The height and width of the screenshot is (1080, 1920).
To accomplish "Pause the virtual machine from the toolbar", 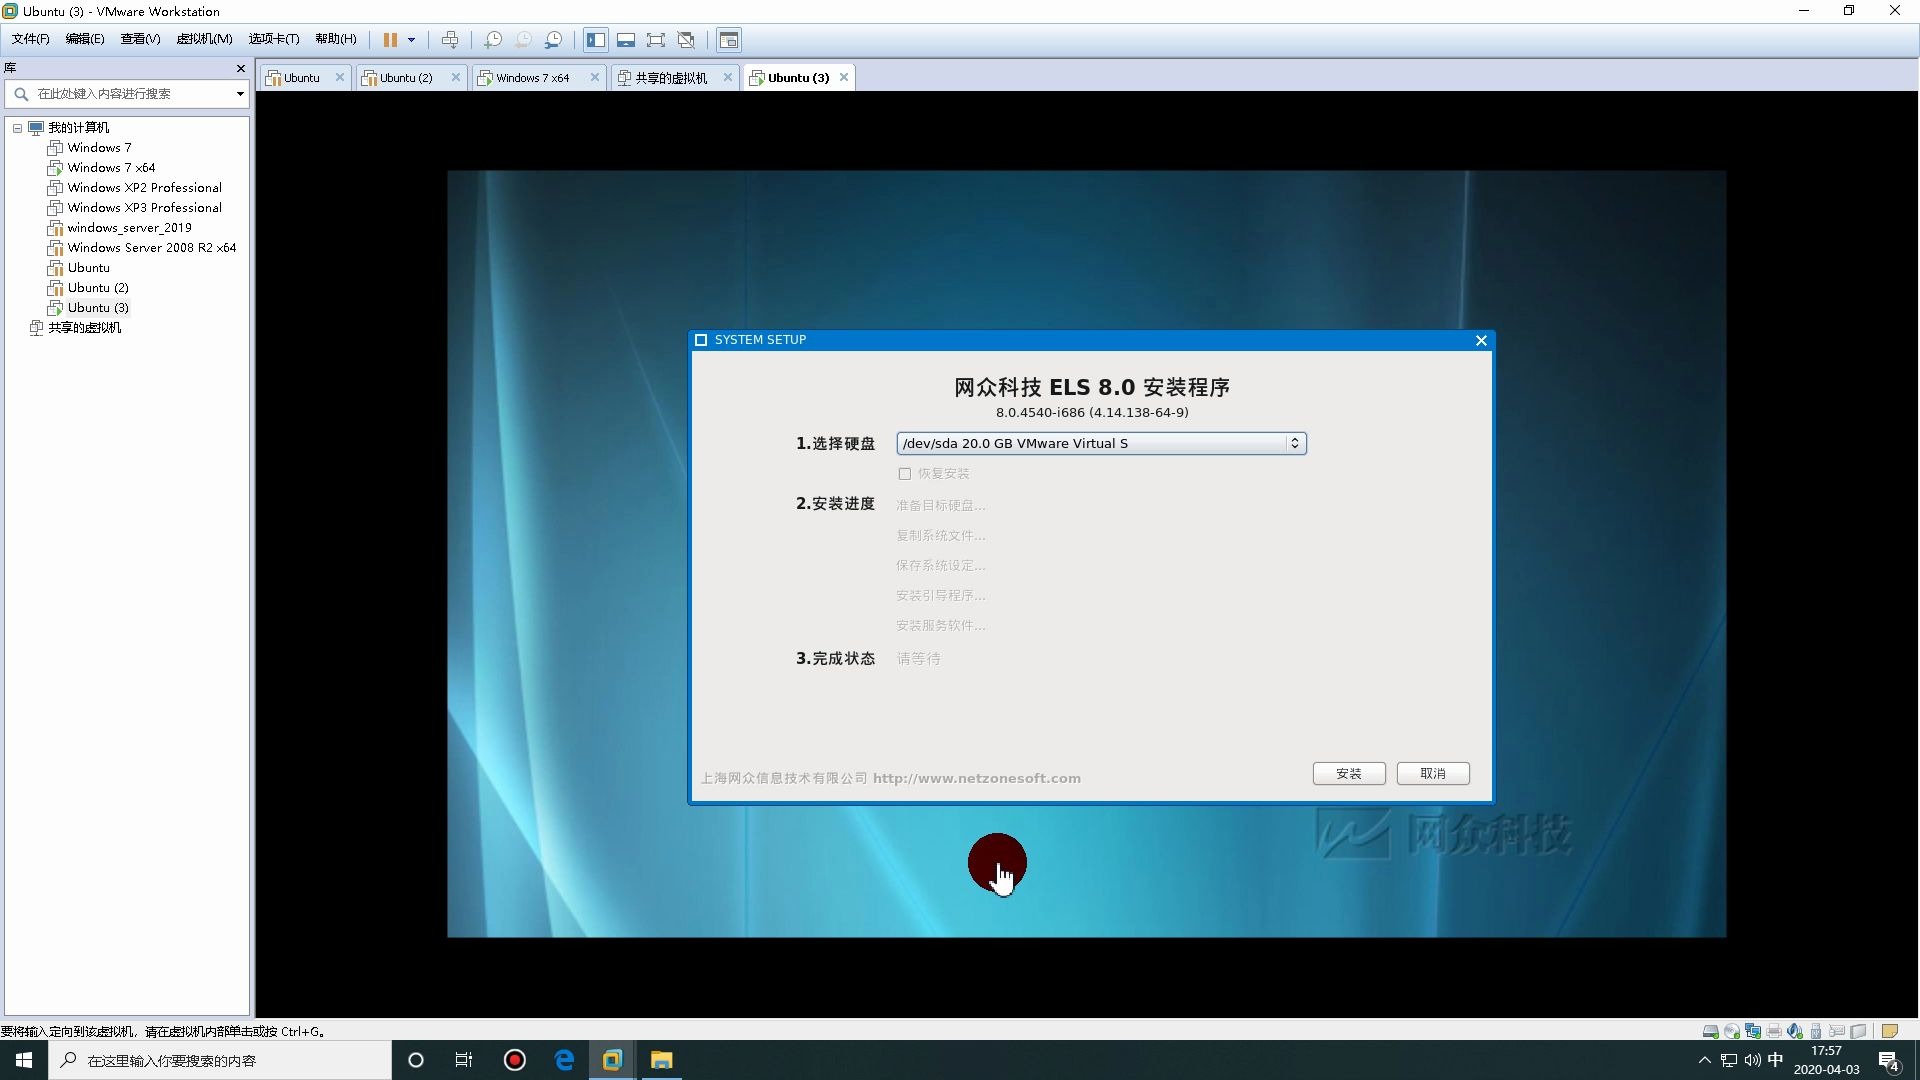I will coord(390,40).
